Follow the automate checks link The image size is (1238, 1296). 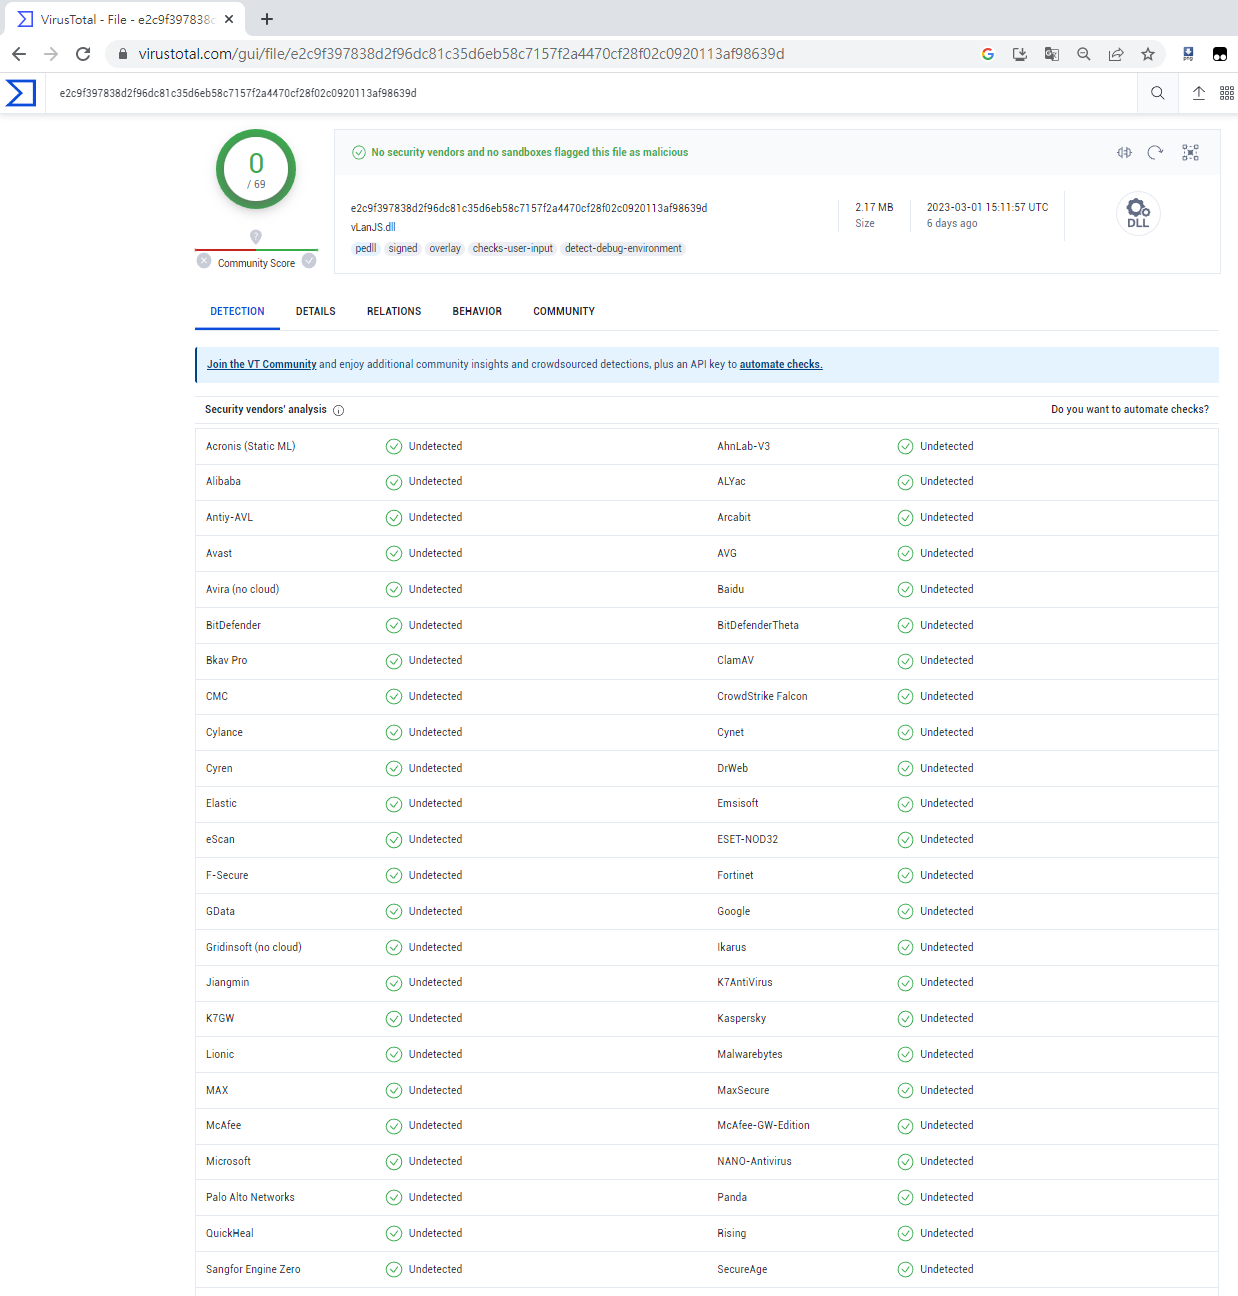780,365
